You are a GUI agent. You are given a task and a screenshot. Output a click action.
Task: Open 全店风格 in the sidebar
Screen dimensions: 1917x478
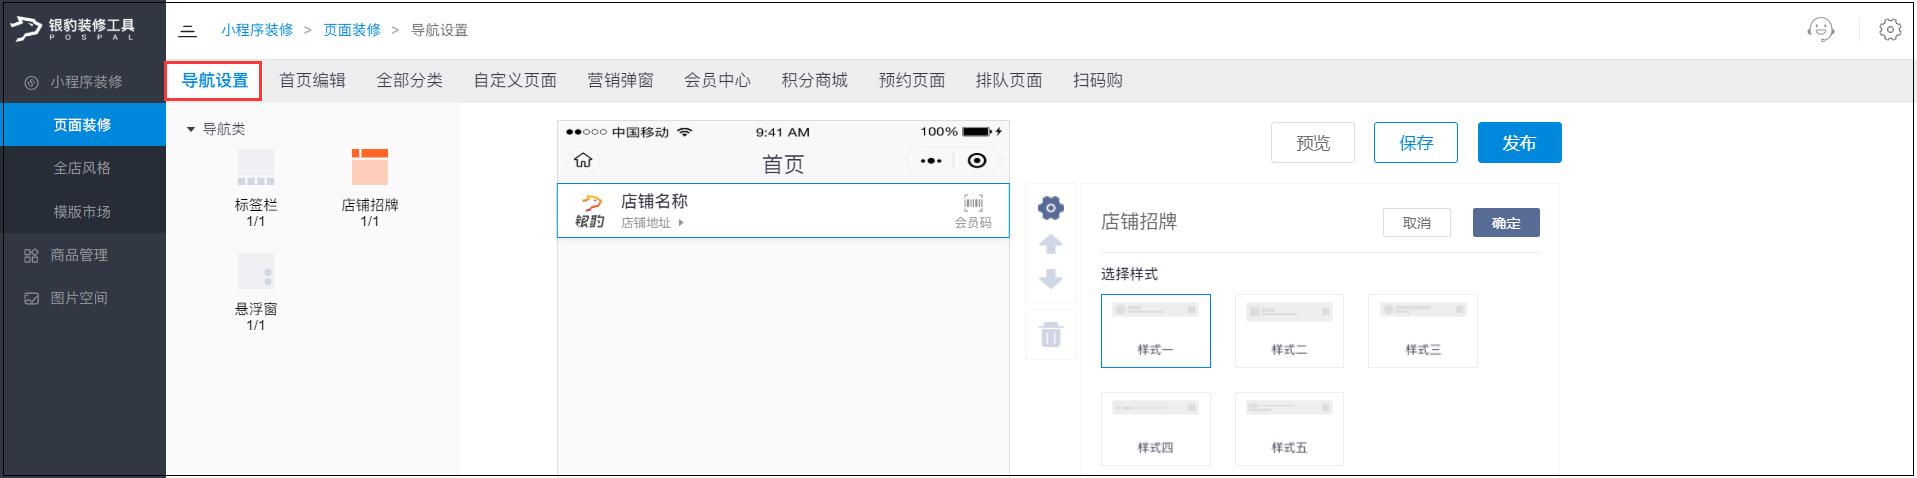[x=82, y=168]
